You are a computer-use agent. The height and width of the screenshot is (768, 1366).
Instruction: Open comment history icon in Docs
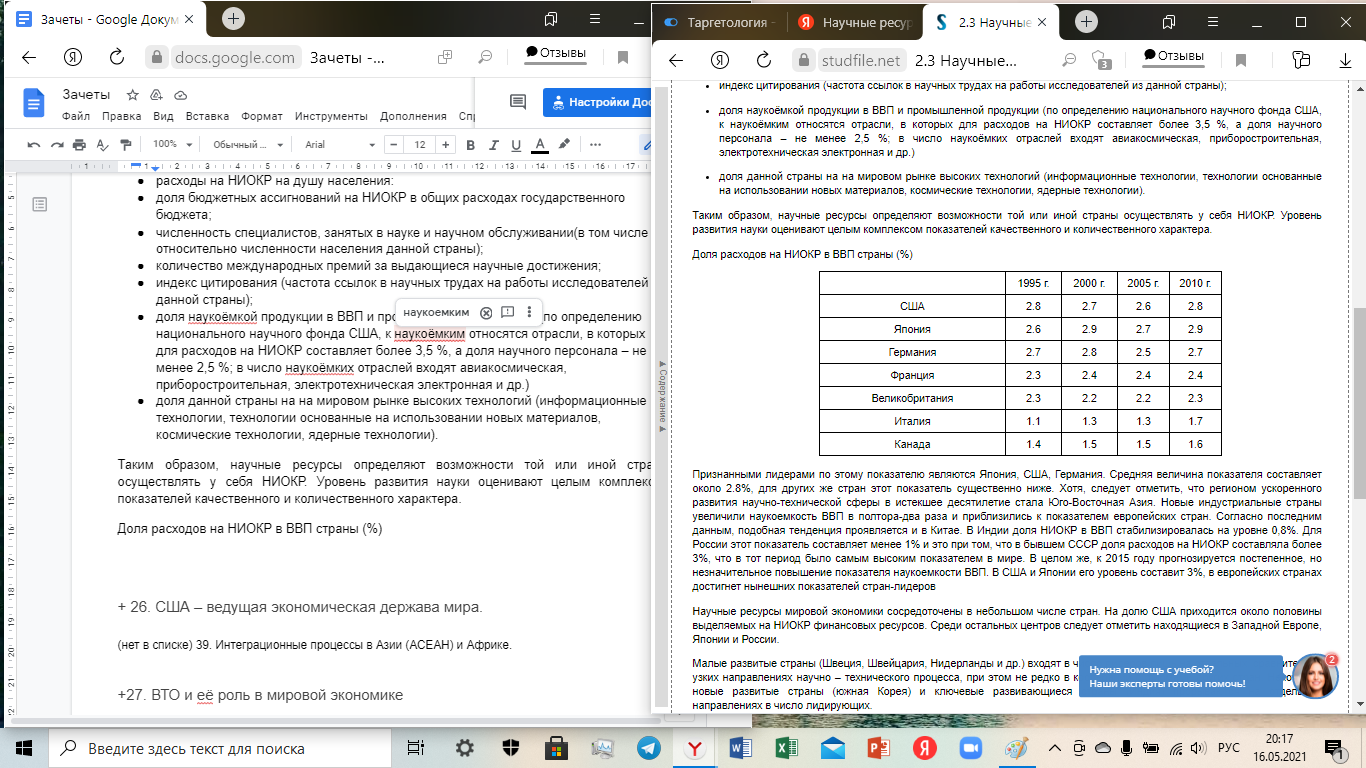pos(517,102)
